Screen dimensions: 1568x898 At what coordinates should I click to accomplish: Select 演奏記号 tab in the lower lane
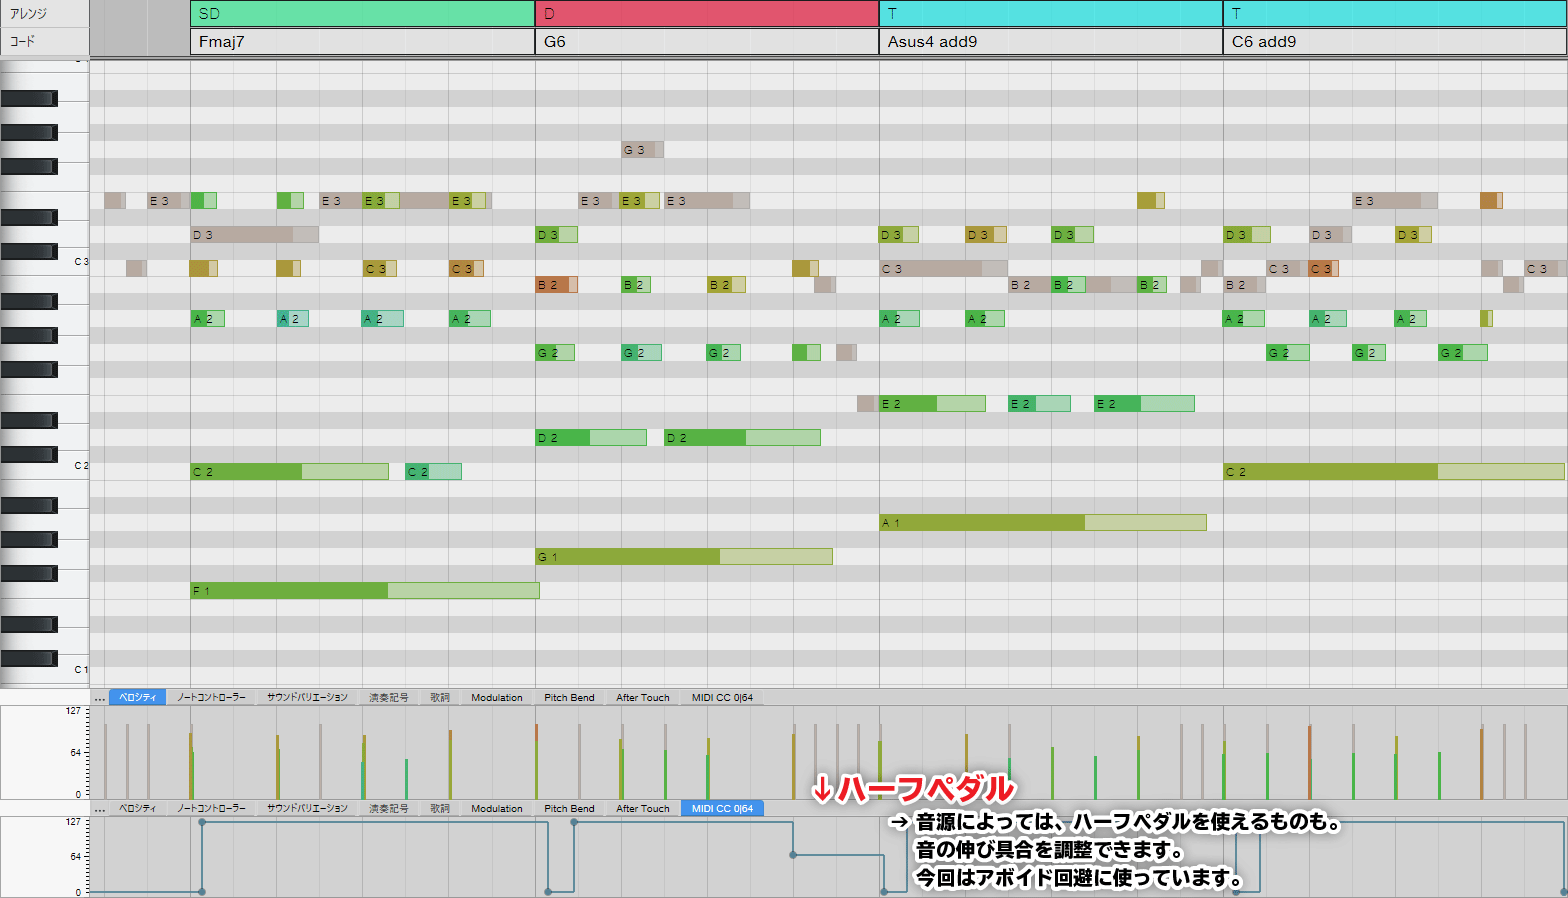[388, 808]
